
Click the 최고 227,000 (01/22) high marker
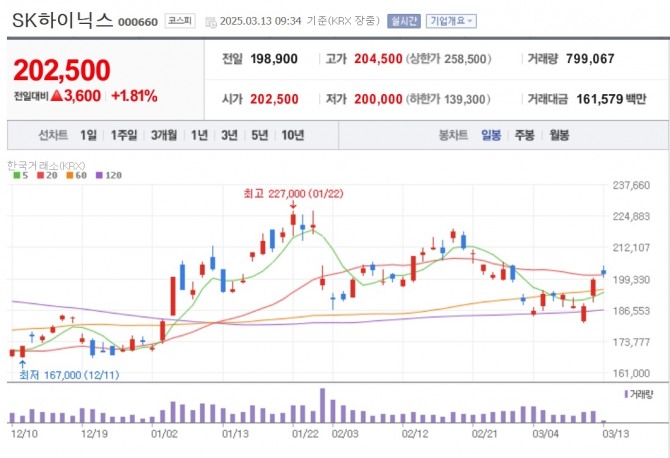pos(293,194)
